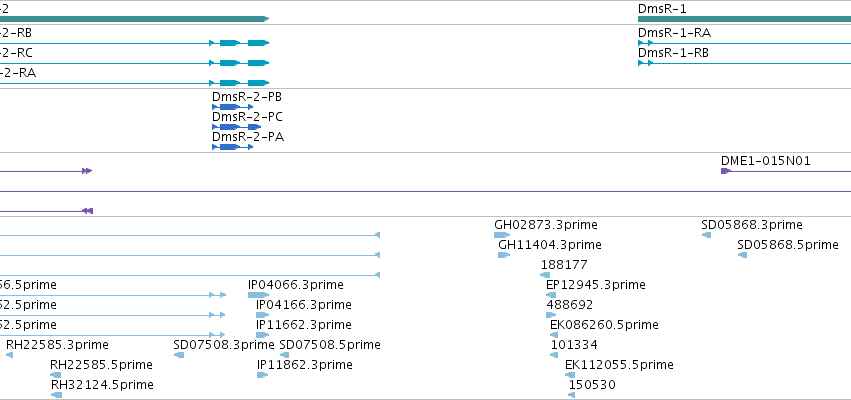Click feature 150530 glyph
This screenshot has height=400, width=851.
(571, 395)
